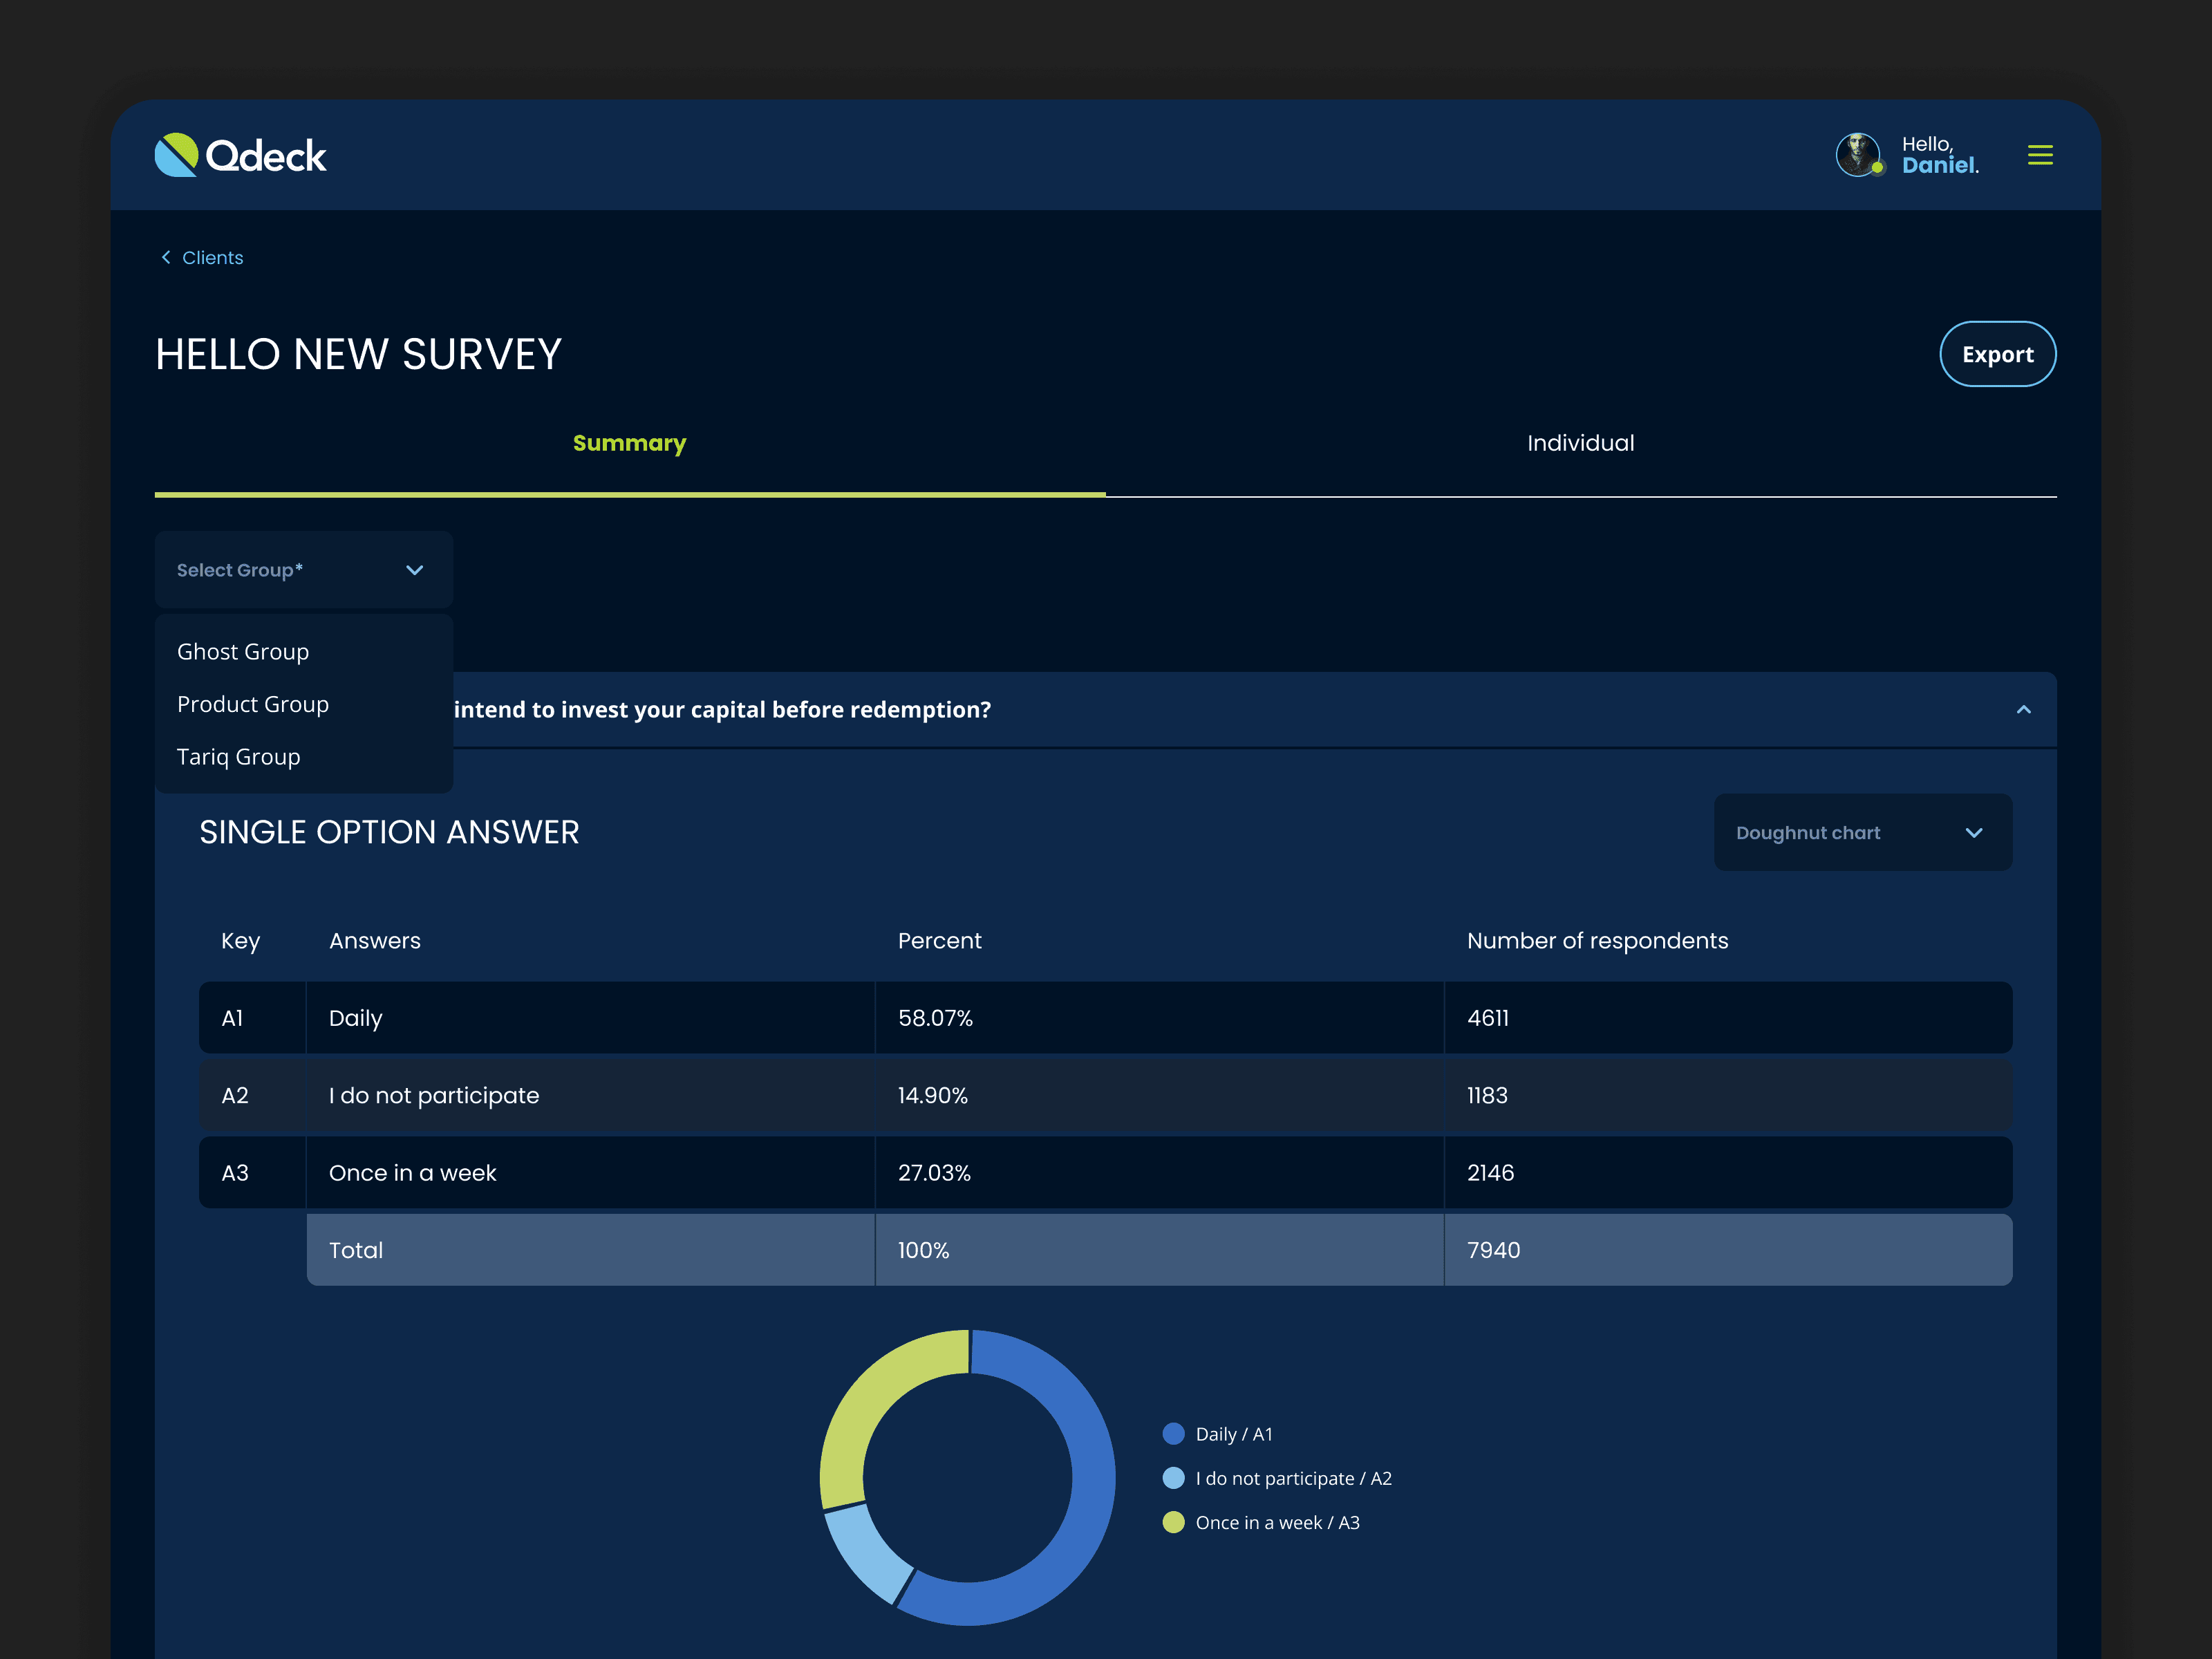2212x1659 pixels.
Task: Choose Ghost Group from the list
Action: (x=243, y=652)
